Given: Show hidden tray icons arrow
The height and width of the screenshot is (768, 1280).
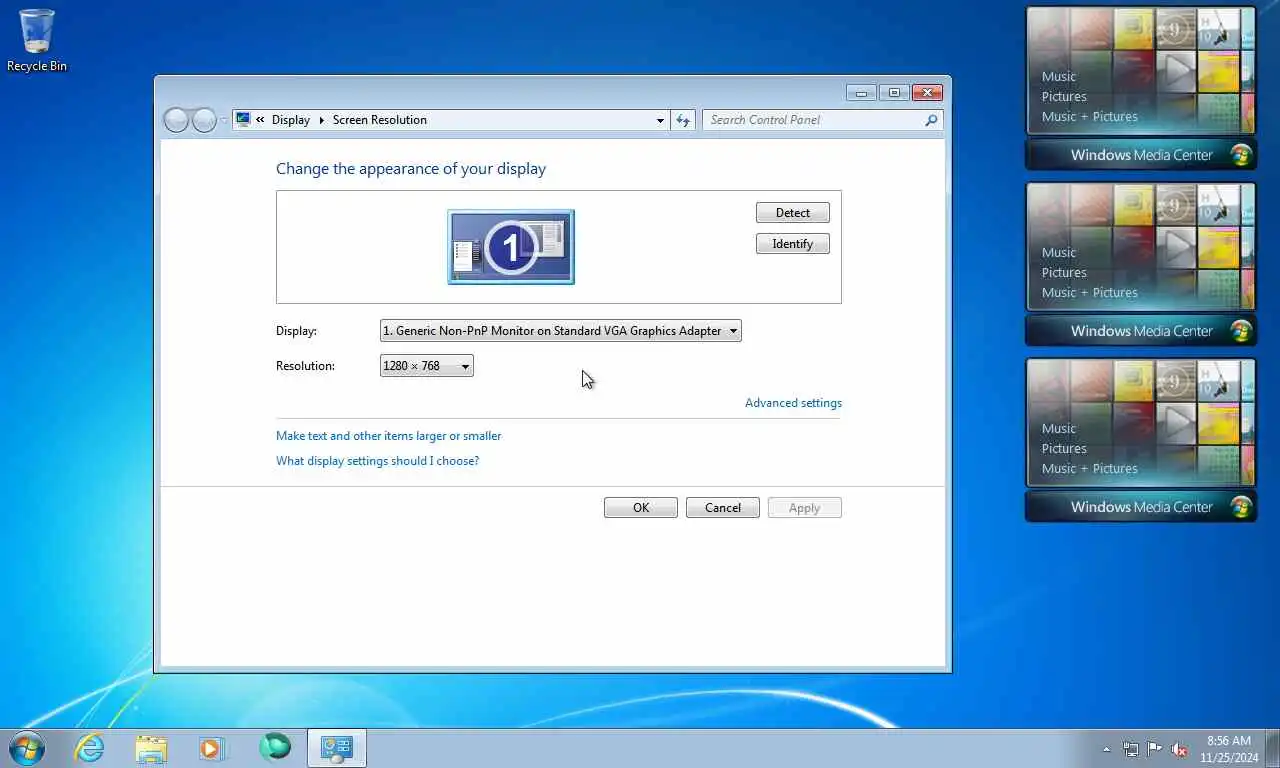Looking at the screenshot, I should click(1106, 749).
